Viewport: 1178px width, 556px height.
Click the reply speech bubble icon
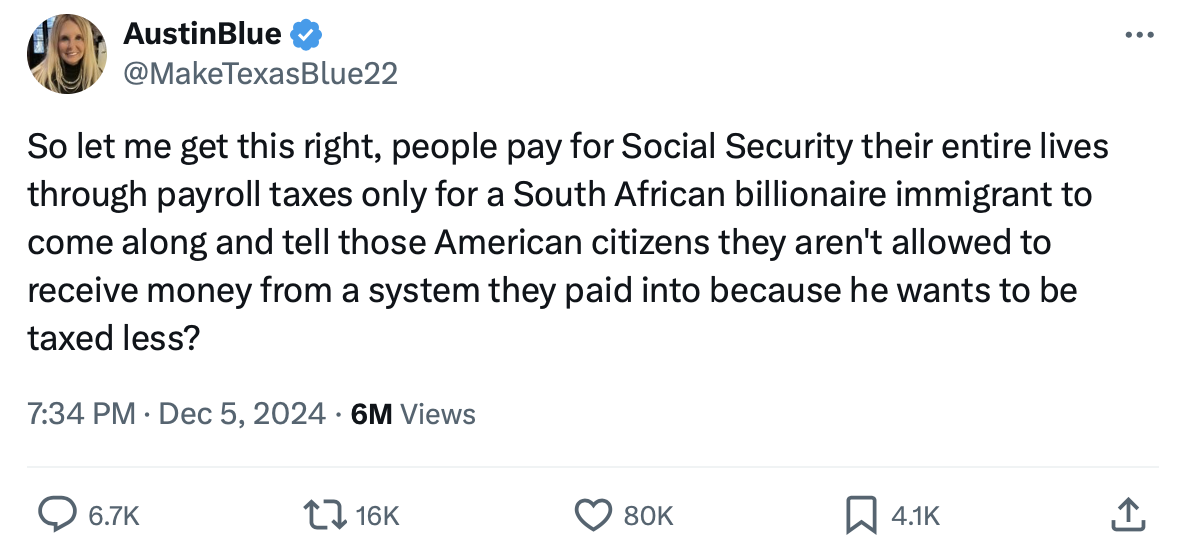[59, 515]
